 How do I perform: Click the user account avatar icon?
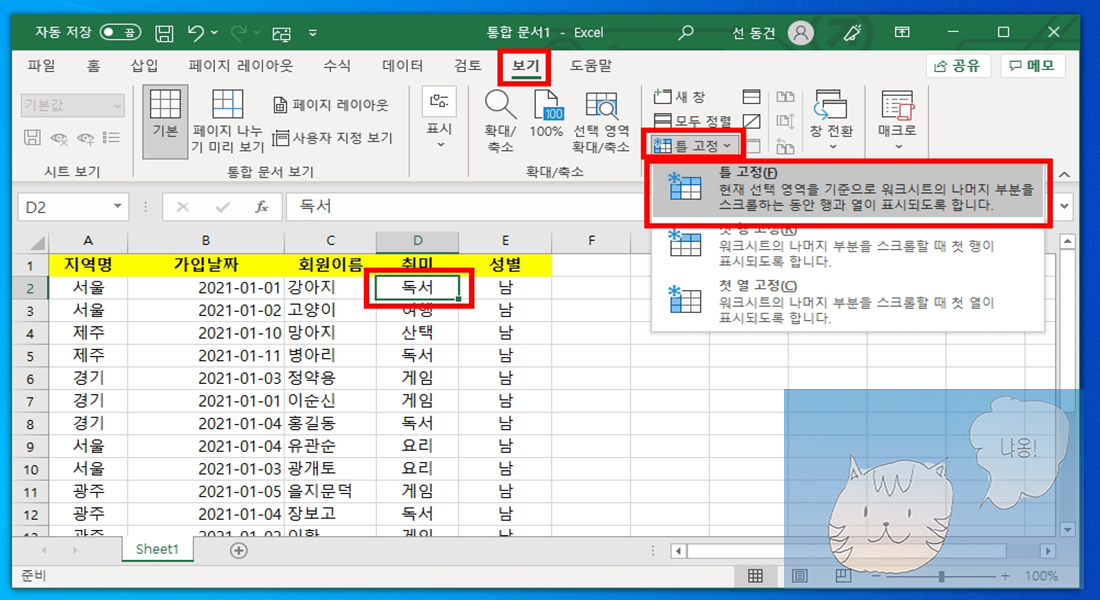click(x=800, y=32)
